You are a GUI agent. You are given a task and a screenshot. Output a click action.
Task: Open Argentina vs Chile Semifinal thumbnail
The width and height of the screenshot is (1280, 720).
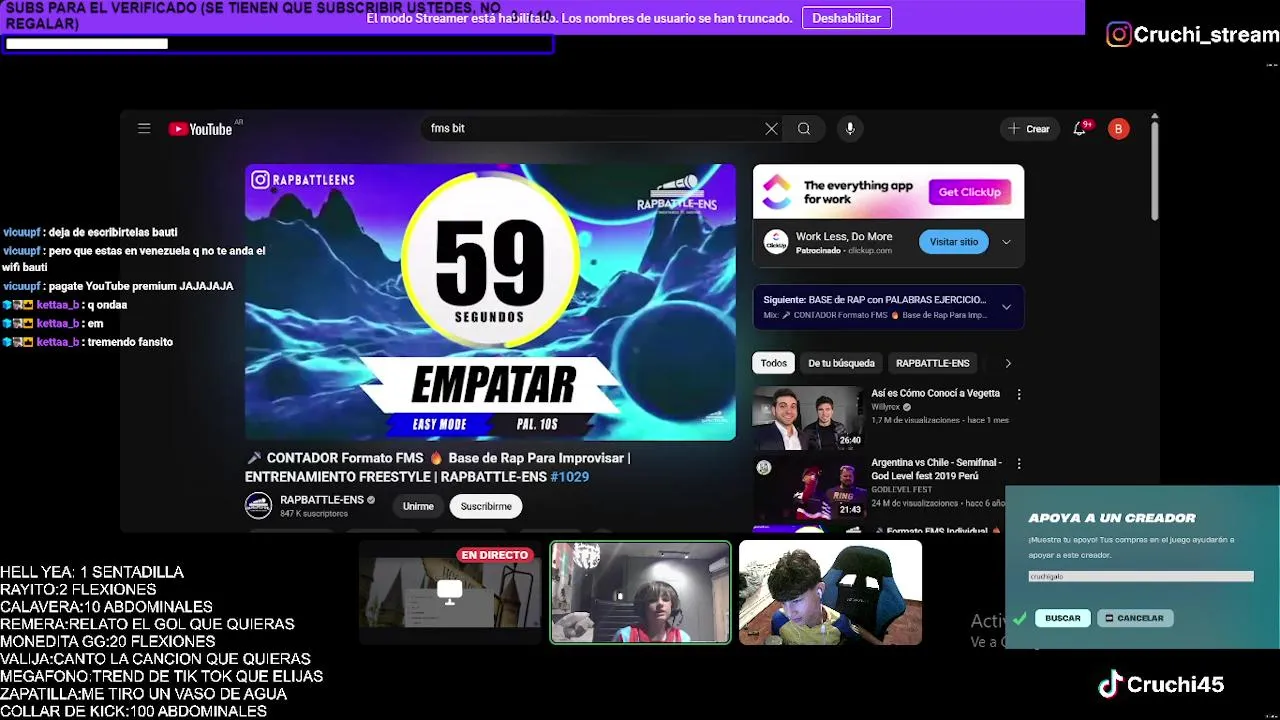[808, 487]
